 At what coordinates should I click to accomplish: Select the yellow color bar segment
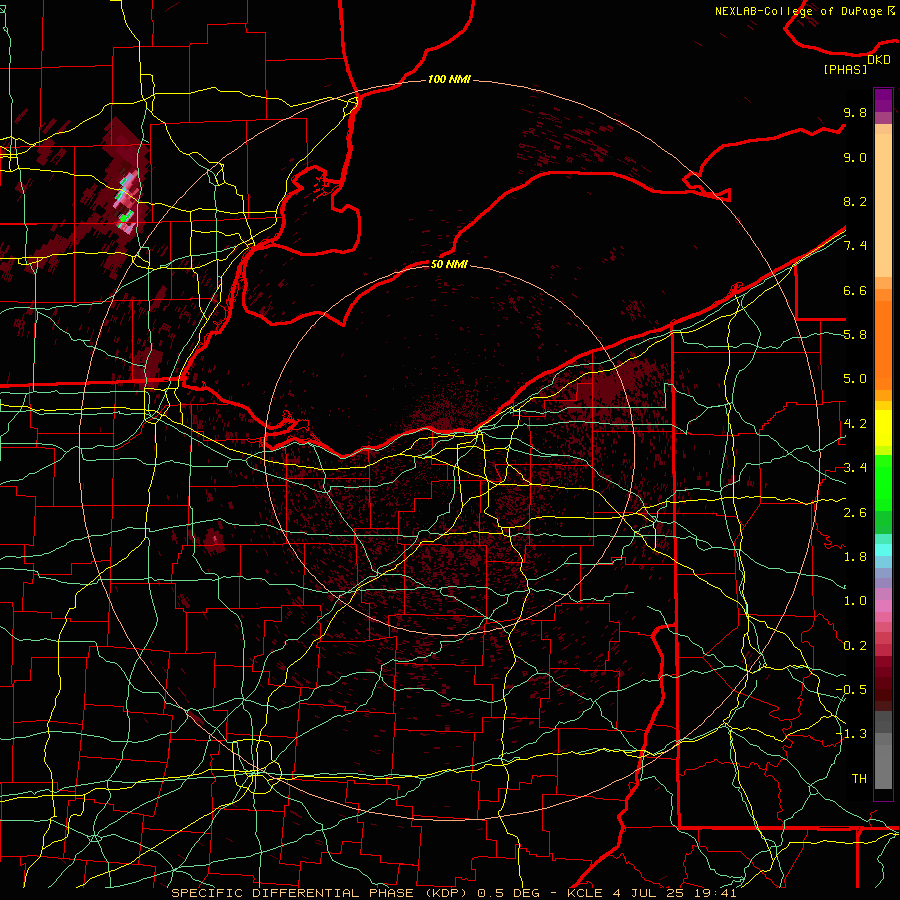[883, 428]
